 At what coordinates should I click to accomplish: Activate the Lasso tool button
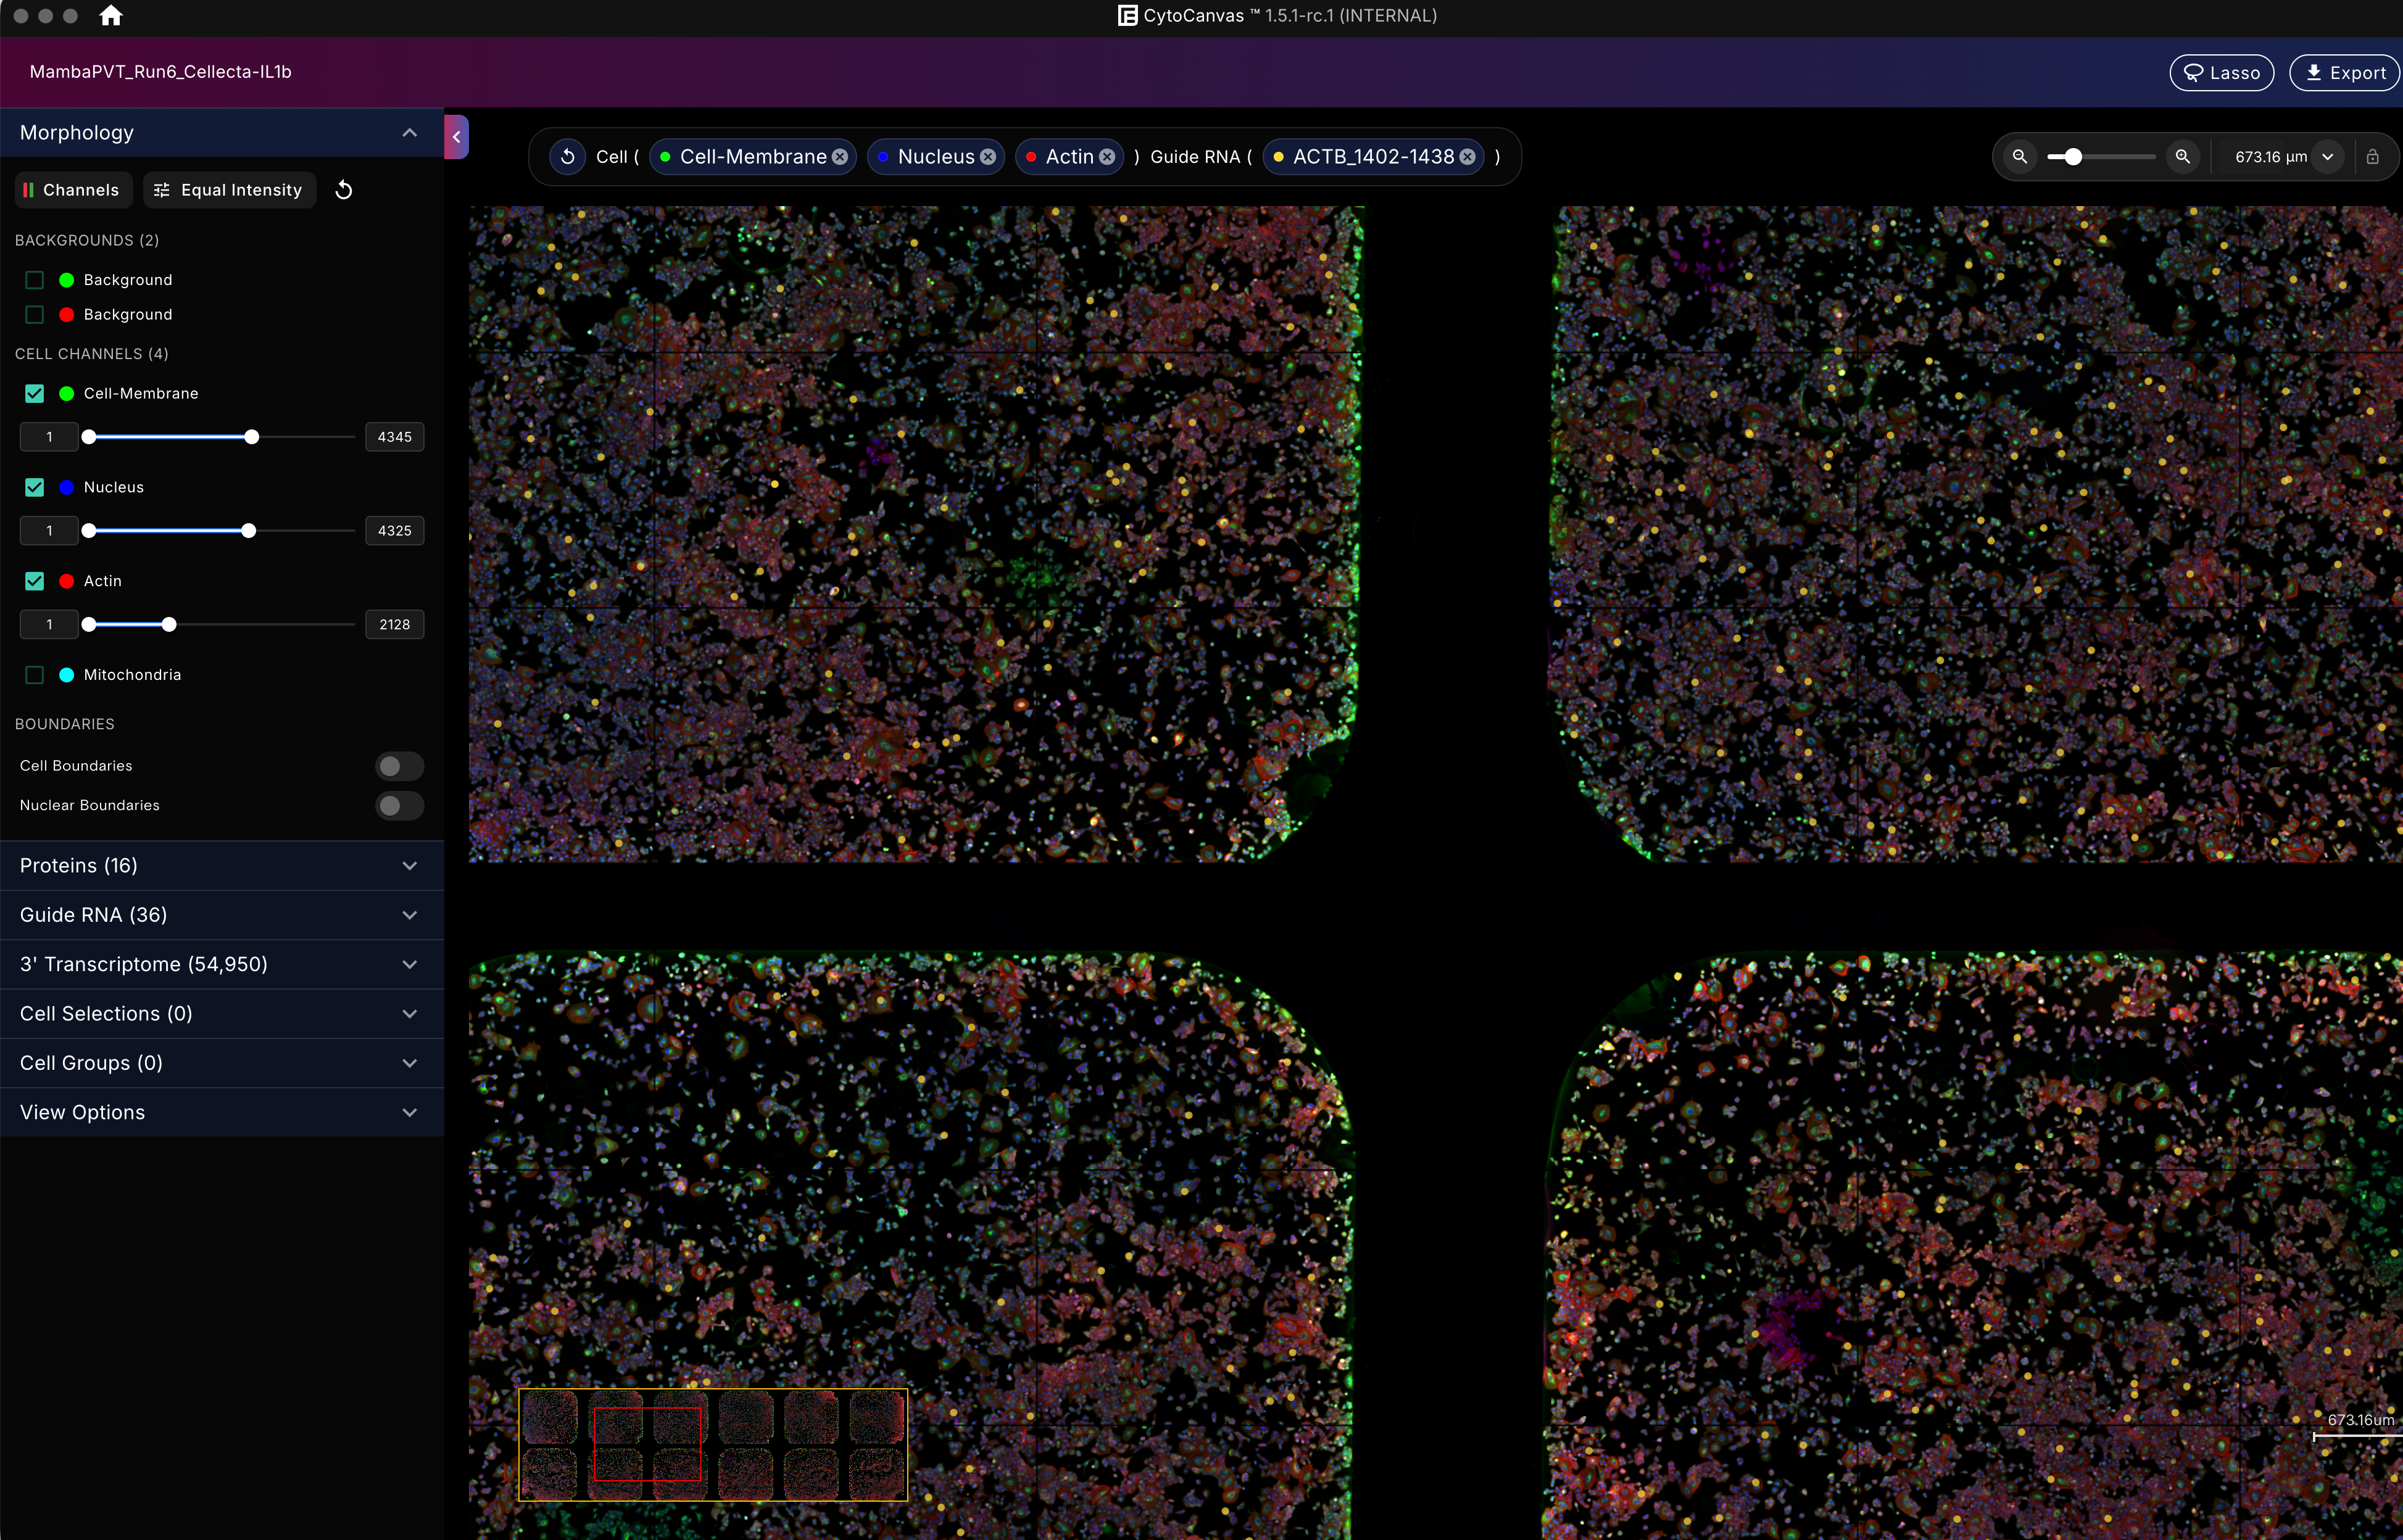[x=2222, y=73]
